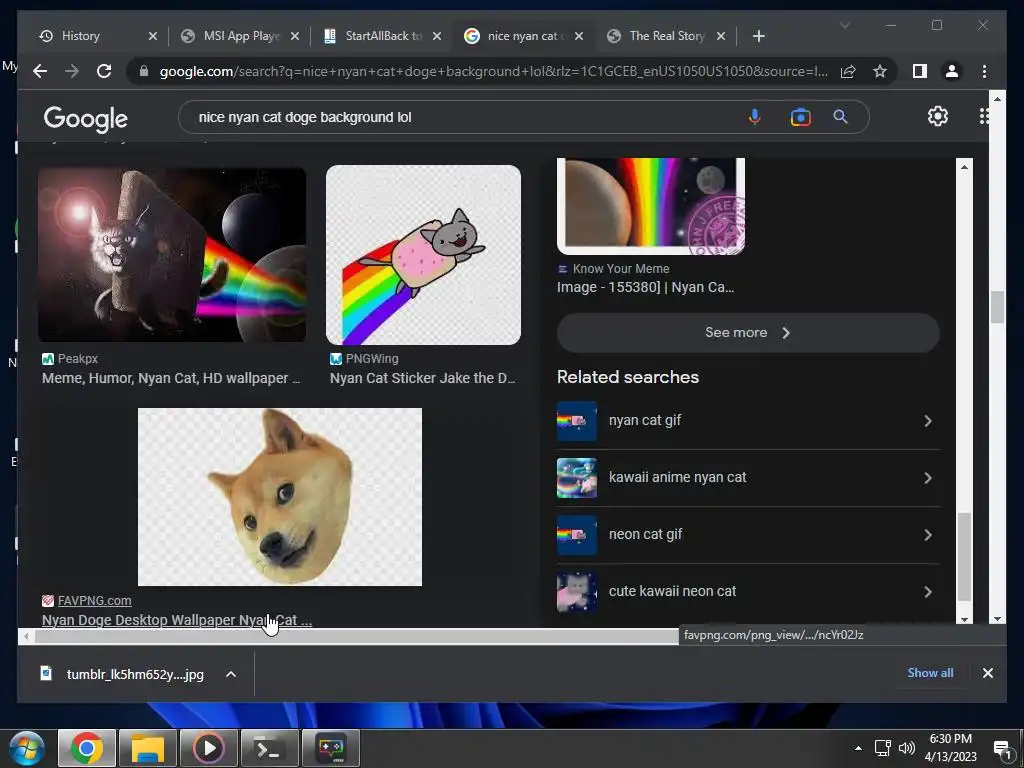The image size is (1024, 768).
Task: Reload the current page
Action: pos(104,71)
